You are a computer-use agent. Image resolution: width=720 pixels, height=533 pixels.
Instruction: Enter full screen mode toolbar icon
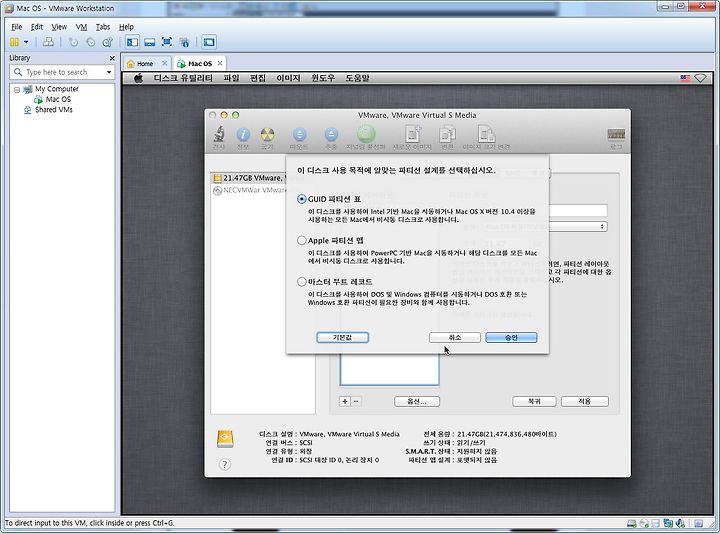[167, 42]
